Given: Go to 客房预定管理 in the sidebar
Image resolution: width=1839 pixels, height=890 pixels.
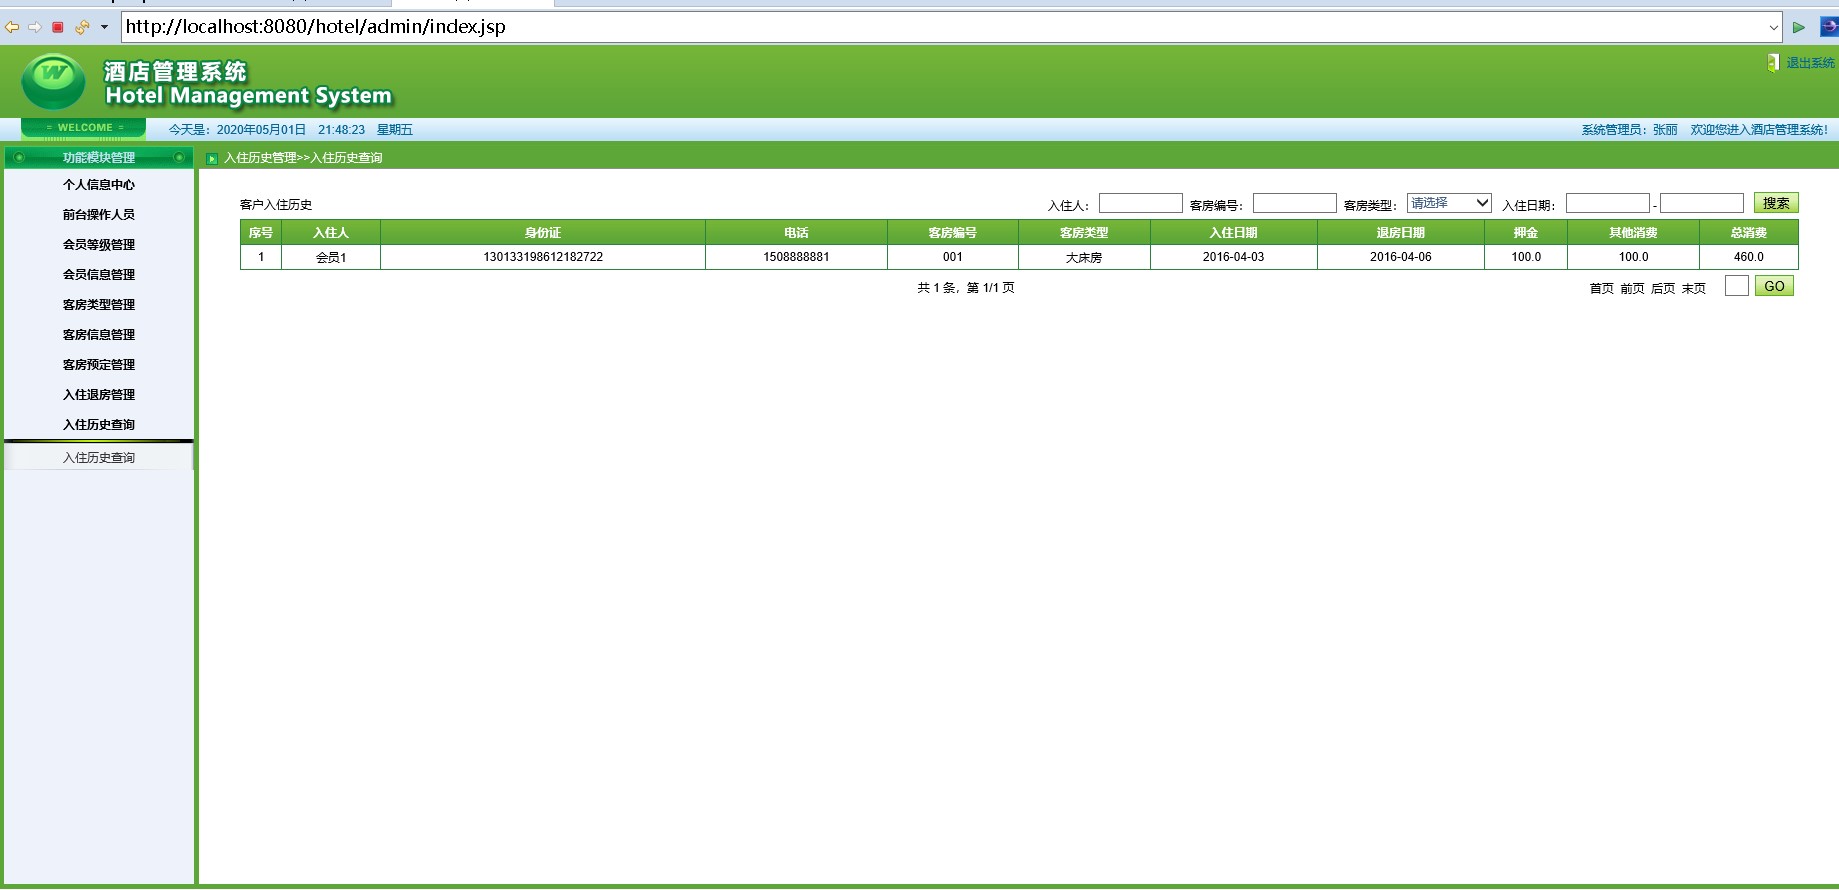Looking at the screenshot, I should pos(99,365).
